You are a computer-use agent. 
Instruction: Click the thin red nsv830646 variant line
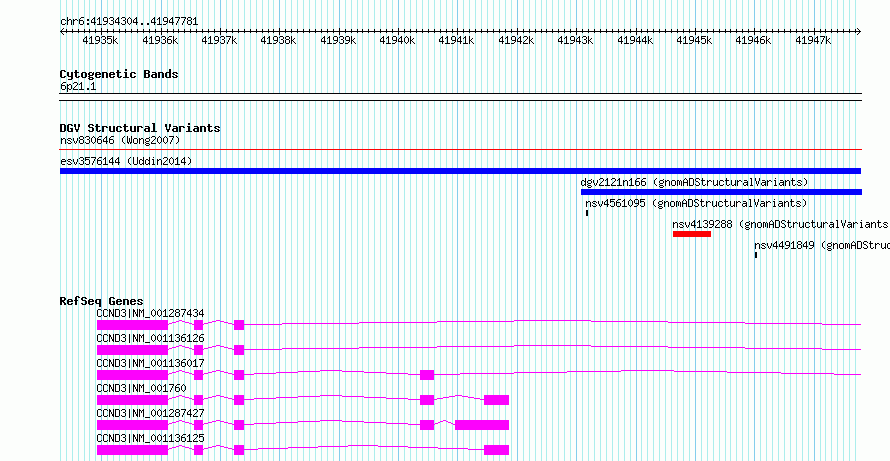(x=460, y=150)
